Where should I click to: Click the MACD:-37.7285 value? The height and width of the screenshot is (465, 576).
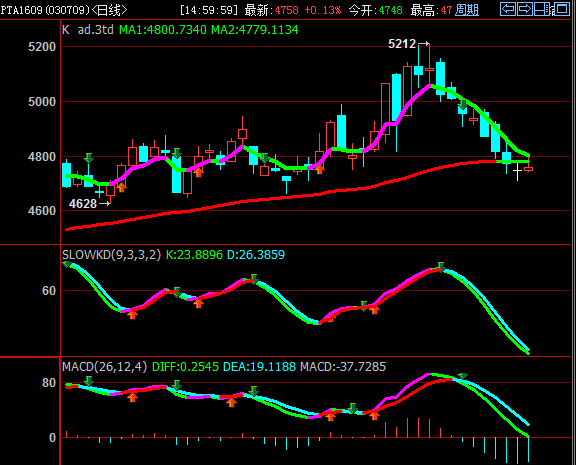point(343,367)
